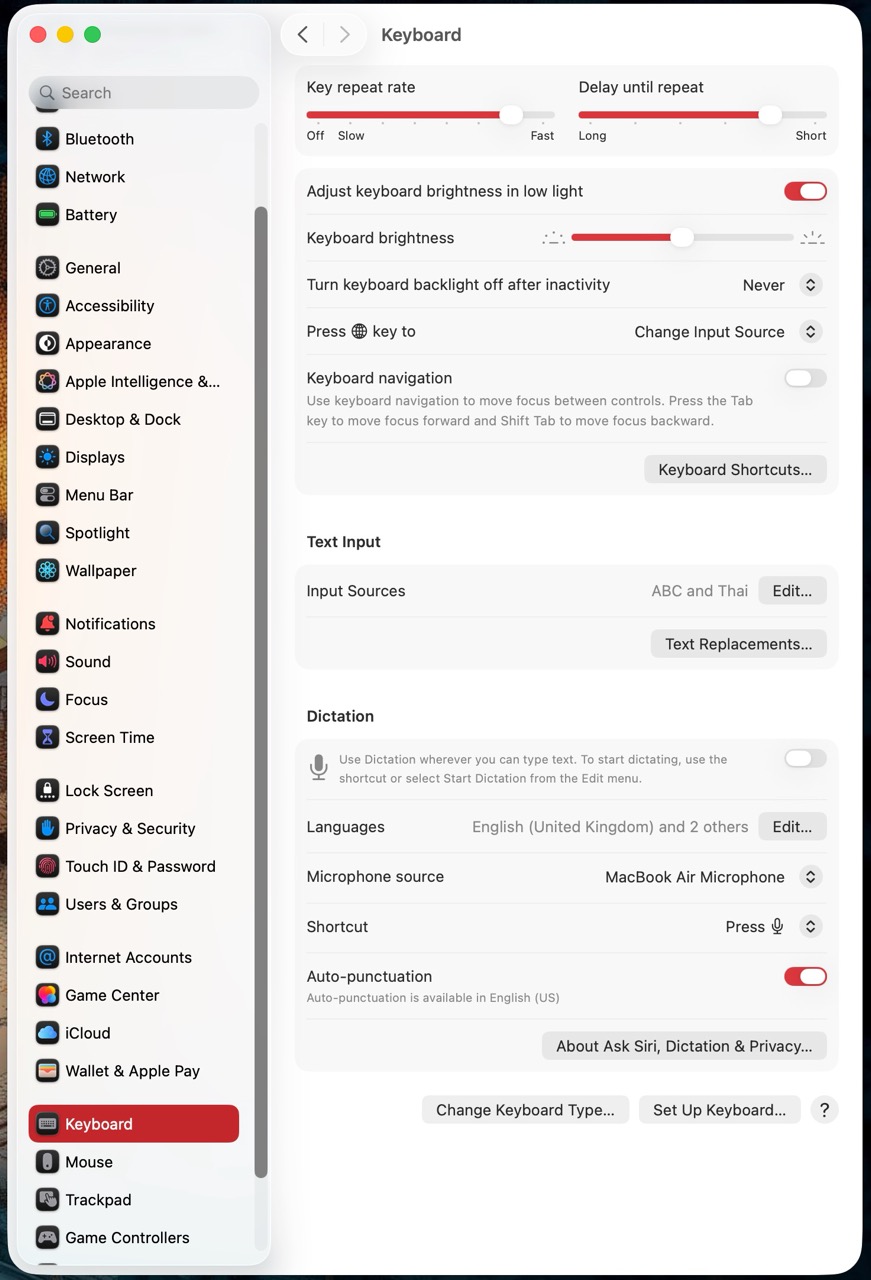Click the Game Center icon

click(x=47, y=996)
